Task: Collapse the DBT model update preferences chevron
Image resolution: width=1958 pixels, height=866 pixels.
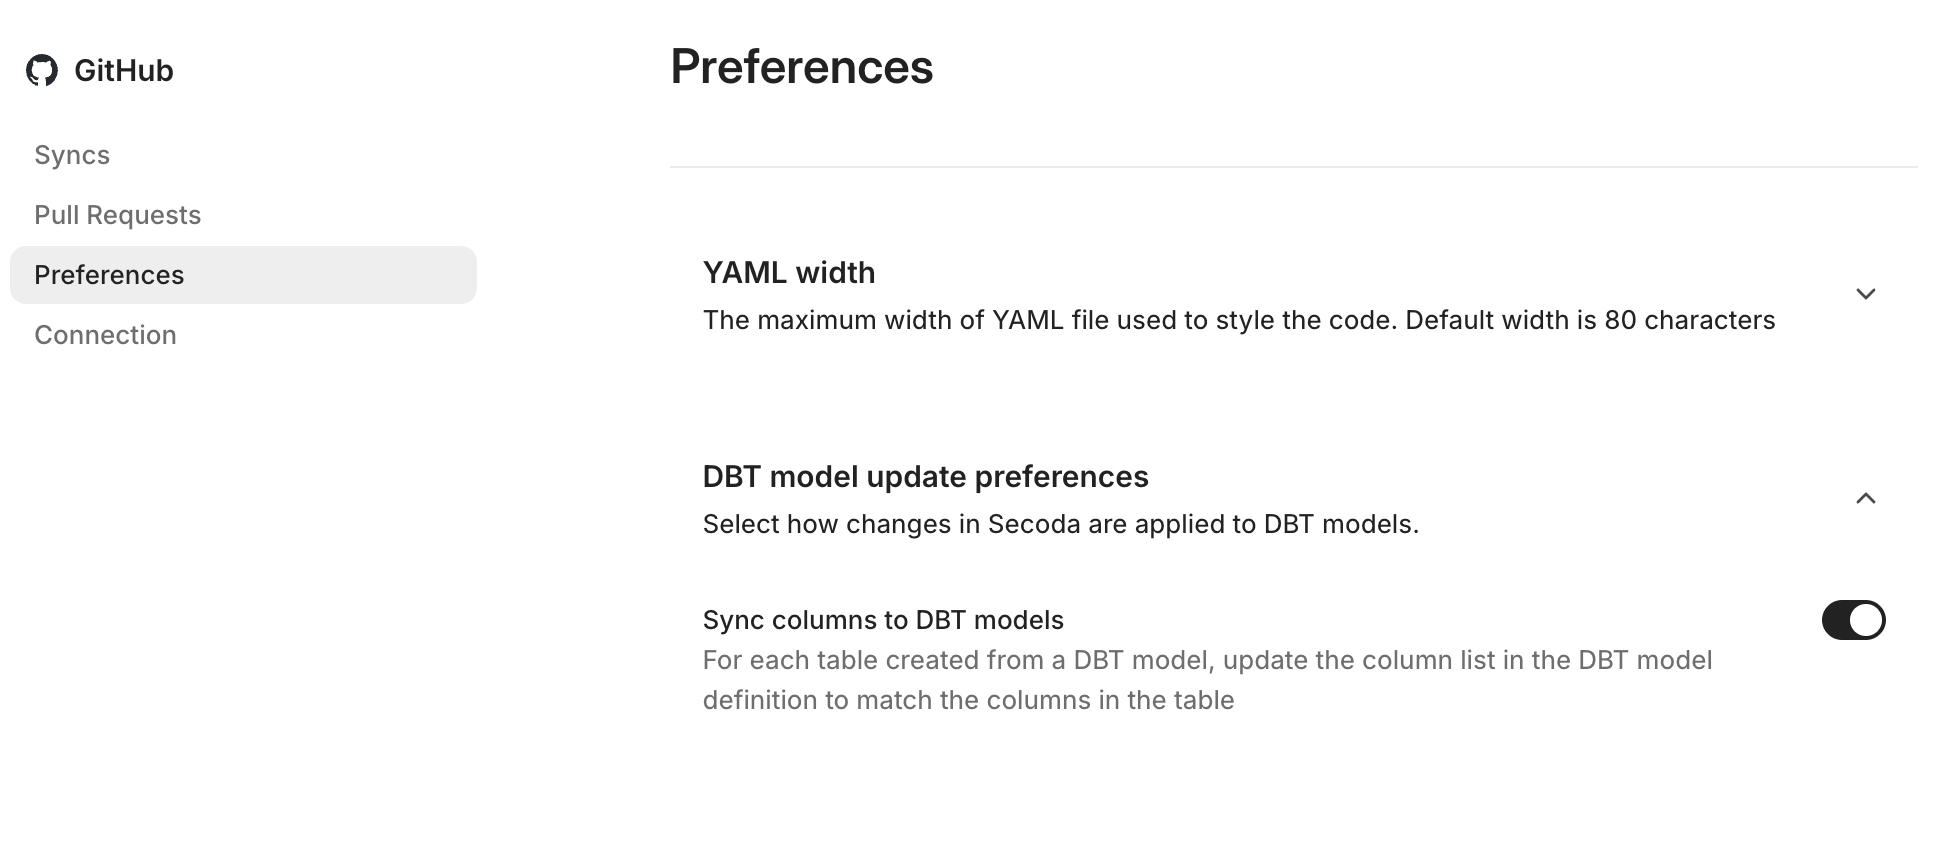Action: click(1865, 498)
